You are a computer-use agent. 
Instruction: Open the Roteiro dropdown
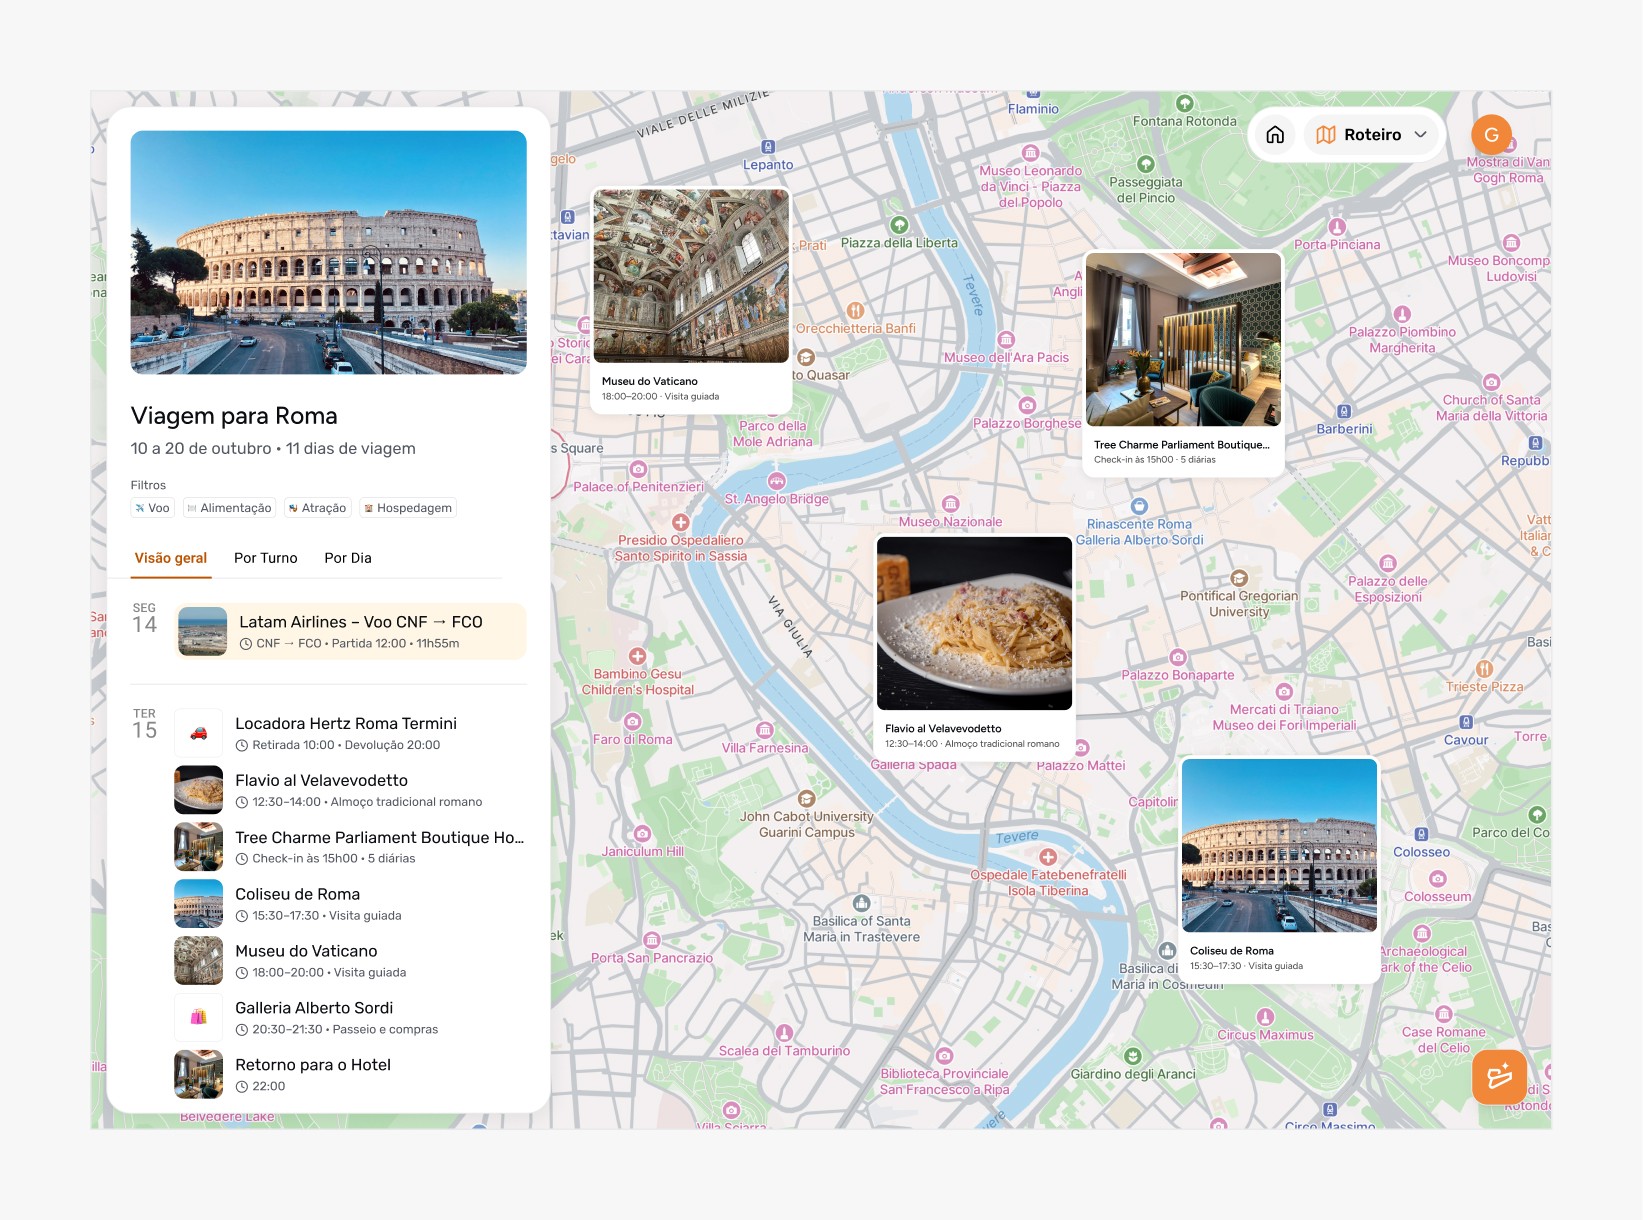[x=1371, y=135]
